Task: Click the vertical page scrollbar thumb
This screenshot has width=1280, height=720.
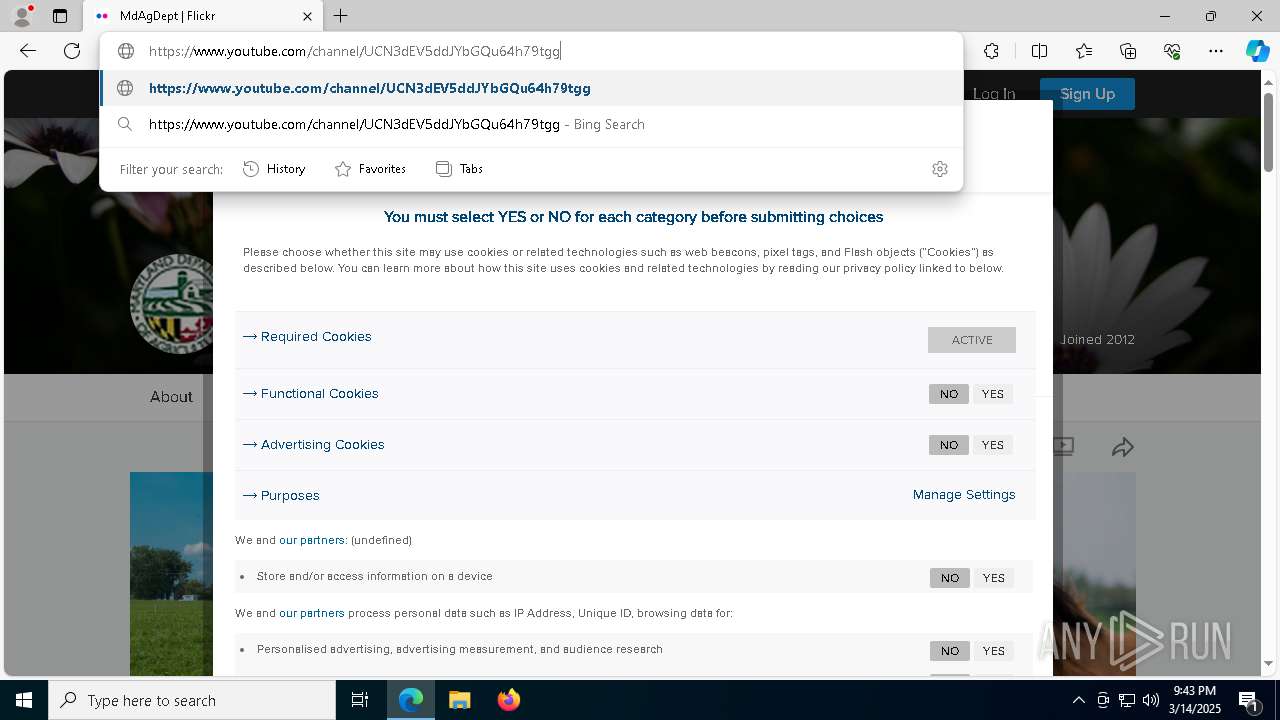Action: pyautogui.click(x=1268, y=131)
